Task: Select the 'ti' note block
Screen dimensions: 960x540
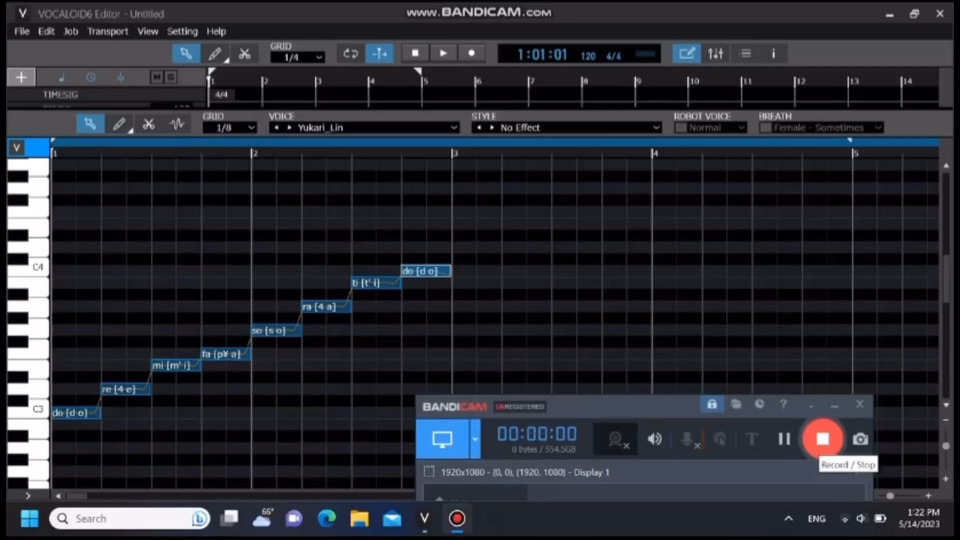Action: point(376,282)
